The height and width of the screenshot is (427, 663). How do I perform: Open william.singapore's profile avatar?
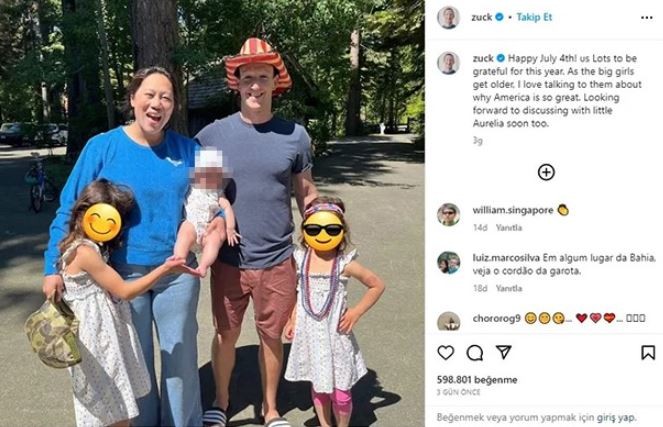coord(448,214)
